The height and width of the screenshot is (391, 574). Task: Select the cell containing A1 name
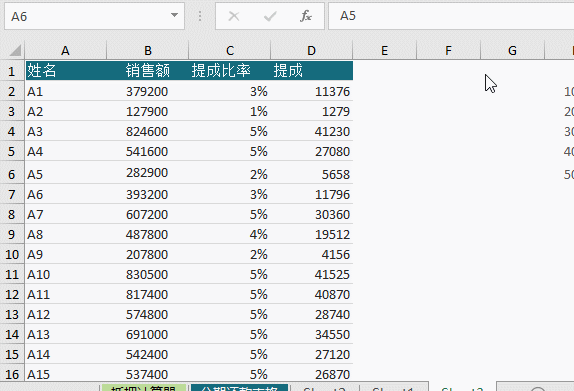point(66,91)
